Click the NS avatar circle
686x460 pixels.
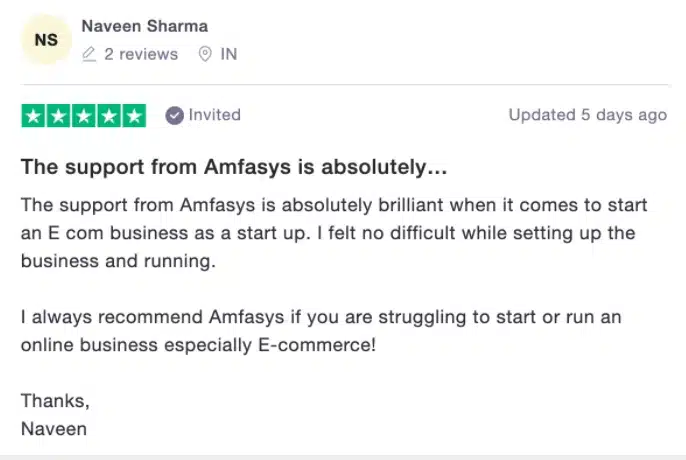[46, 40]
